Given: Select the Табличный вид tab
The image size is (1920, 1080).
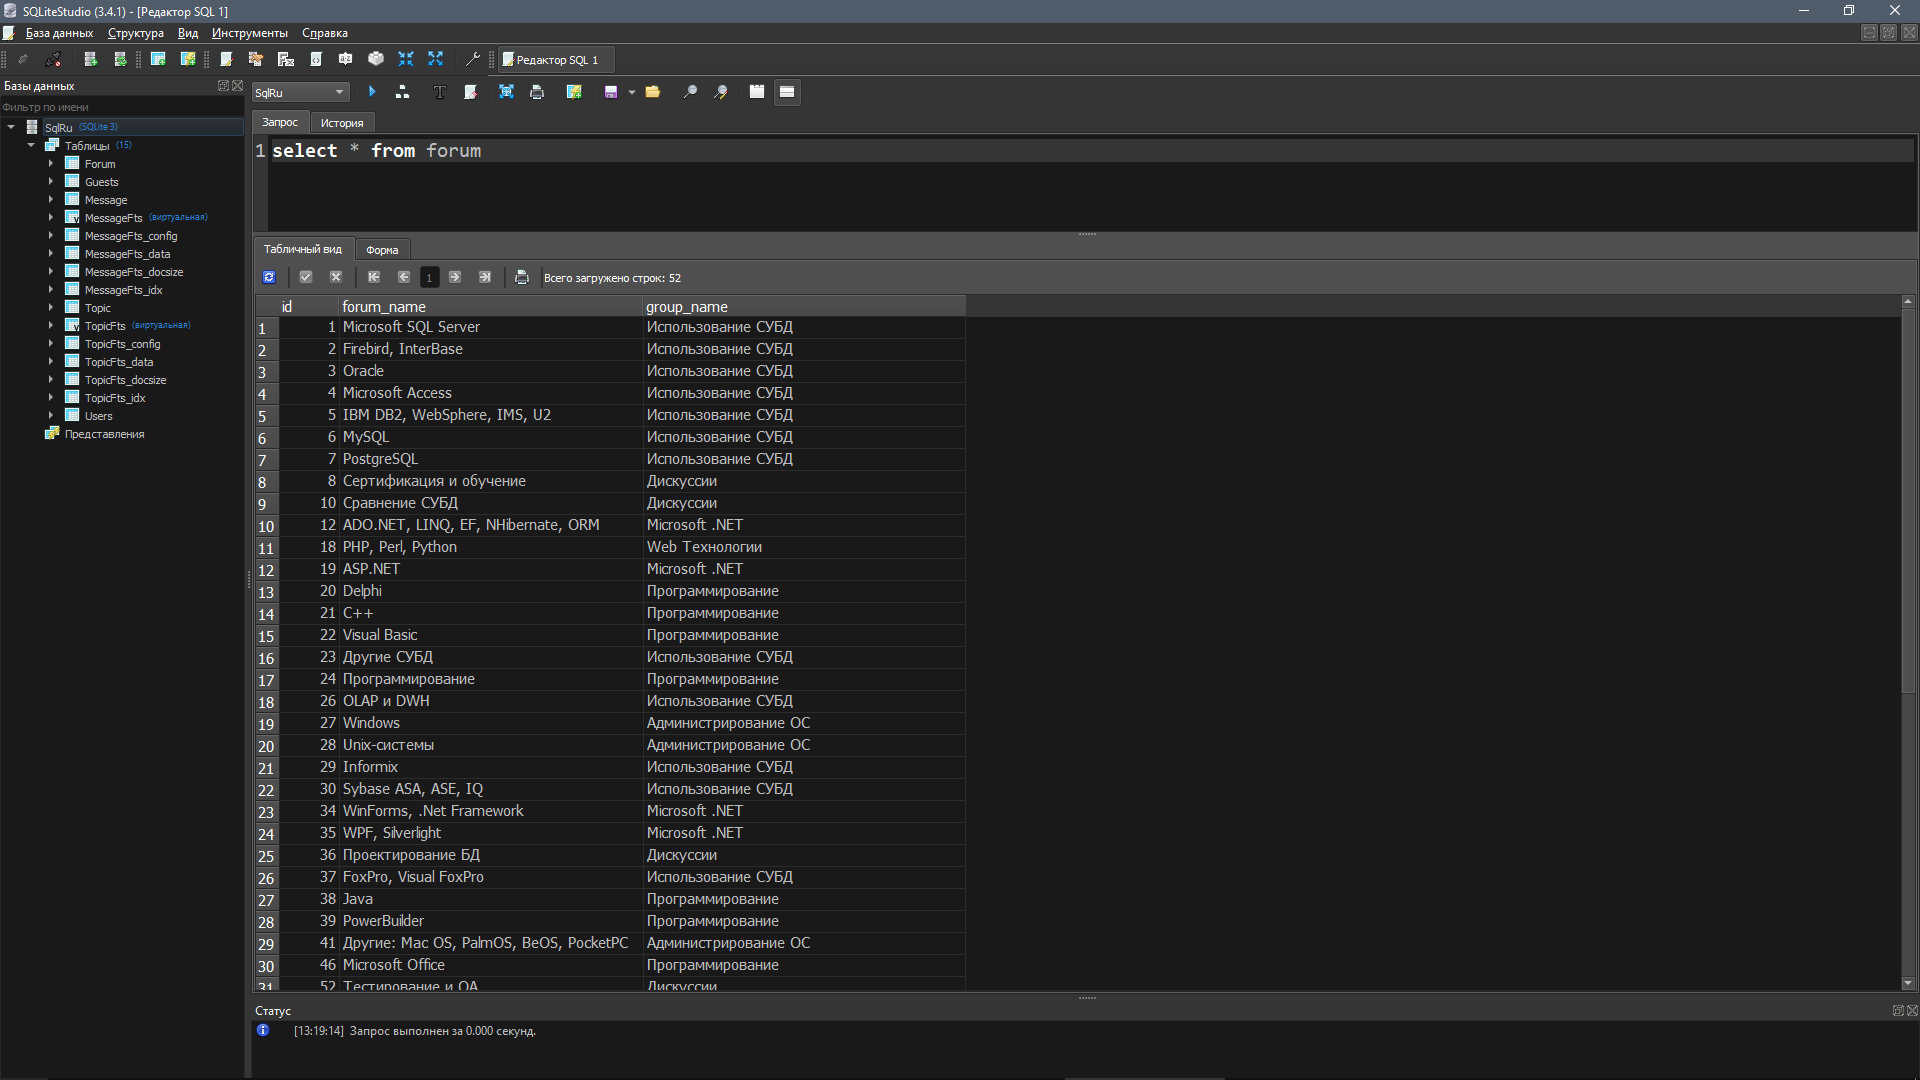Looking at the screenshot, I should [303, 249].
